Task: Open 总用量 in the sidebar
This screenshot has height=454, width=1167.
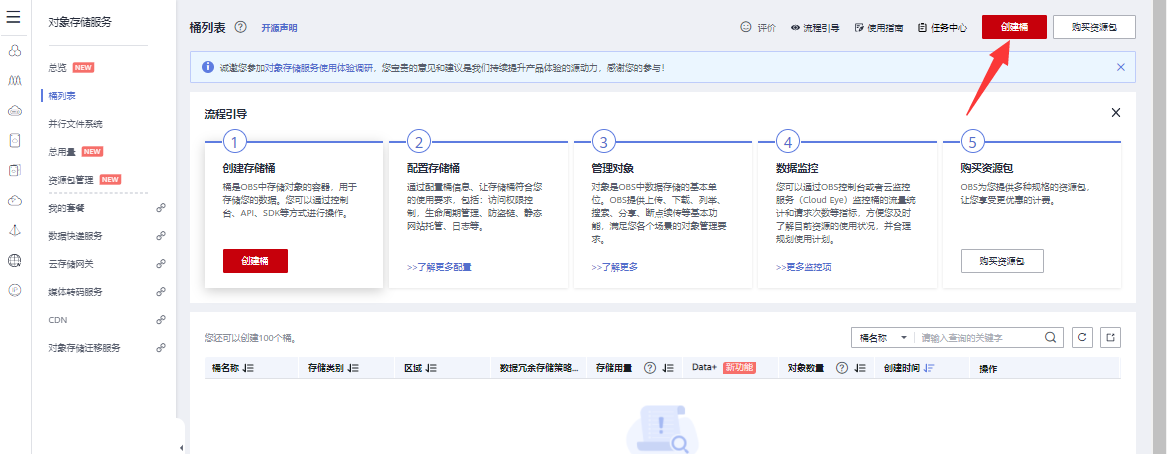Action: point(63,151)
